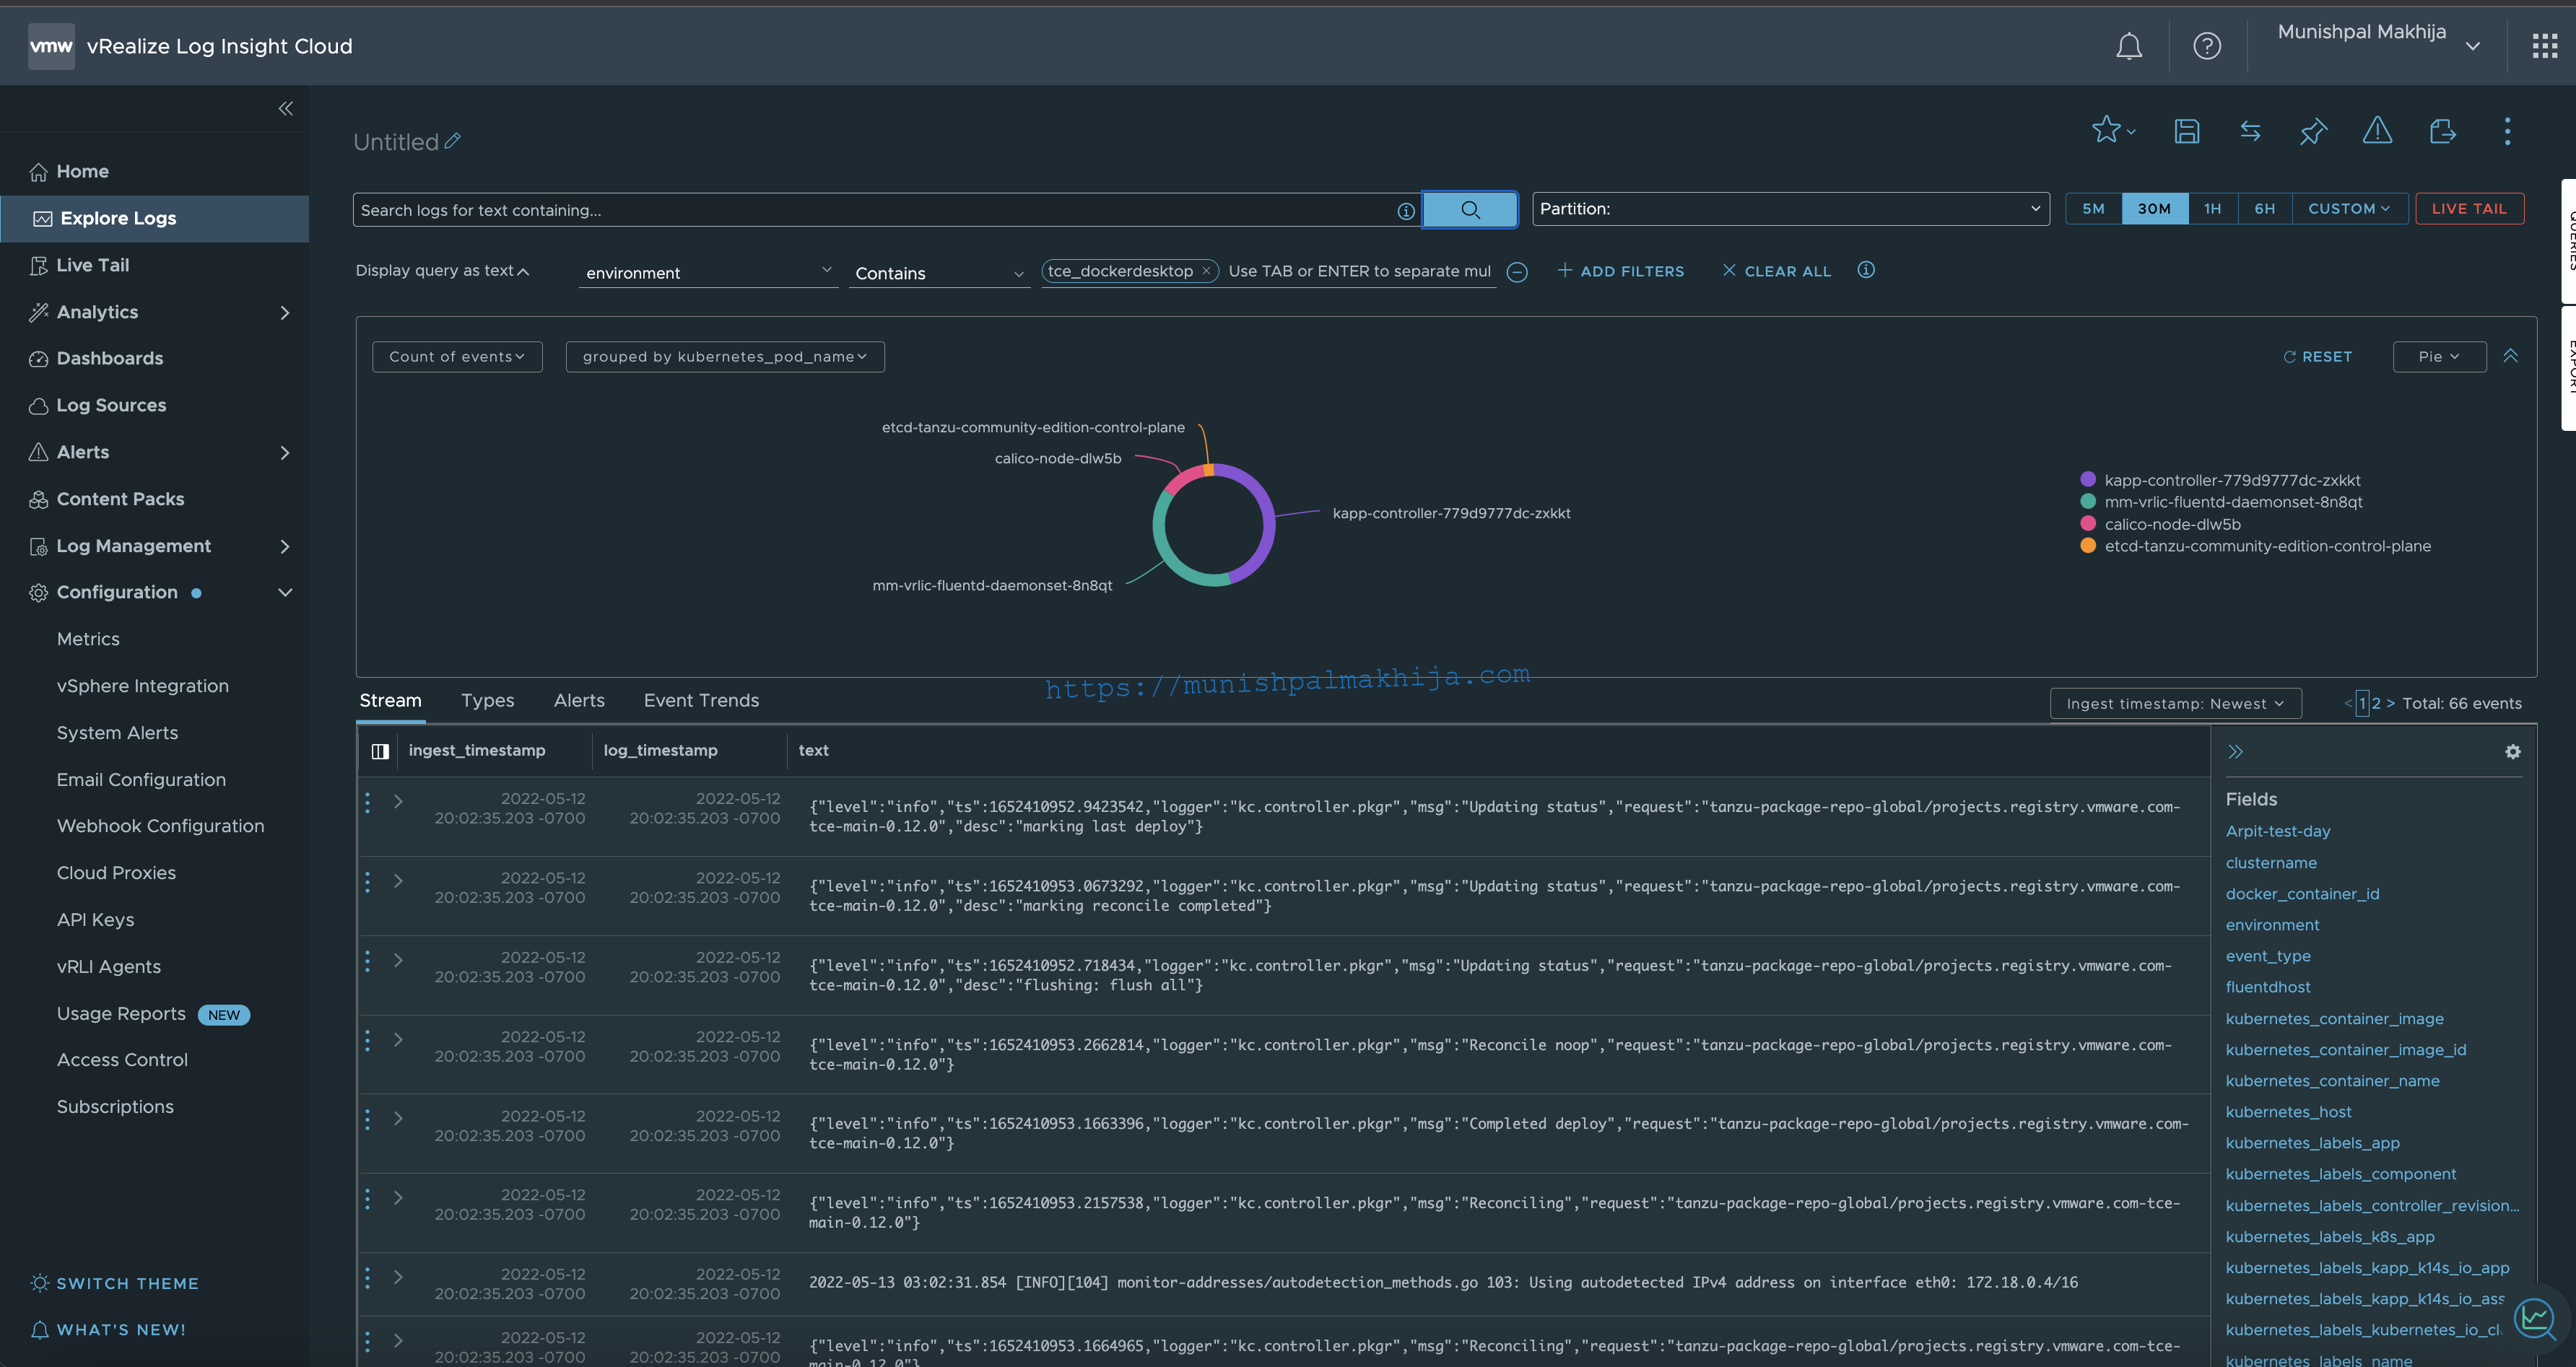Open the fields panel gear settings

pyautogui.click(x=2512, y=751)
